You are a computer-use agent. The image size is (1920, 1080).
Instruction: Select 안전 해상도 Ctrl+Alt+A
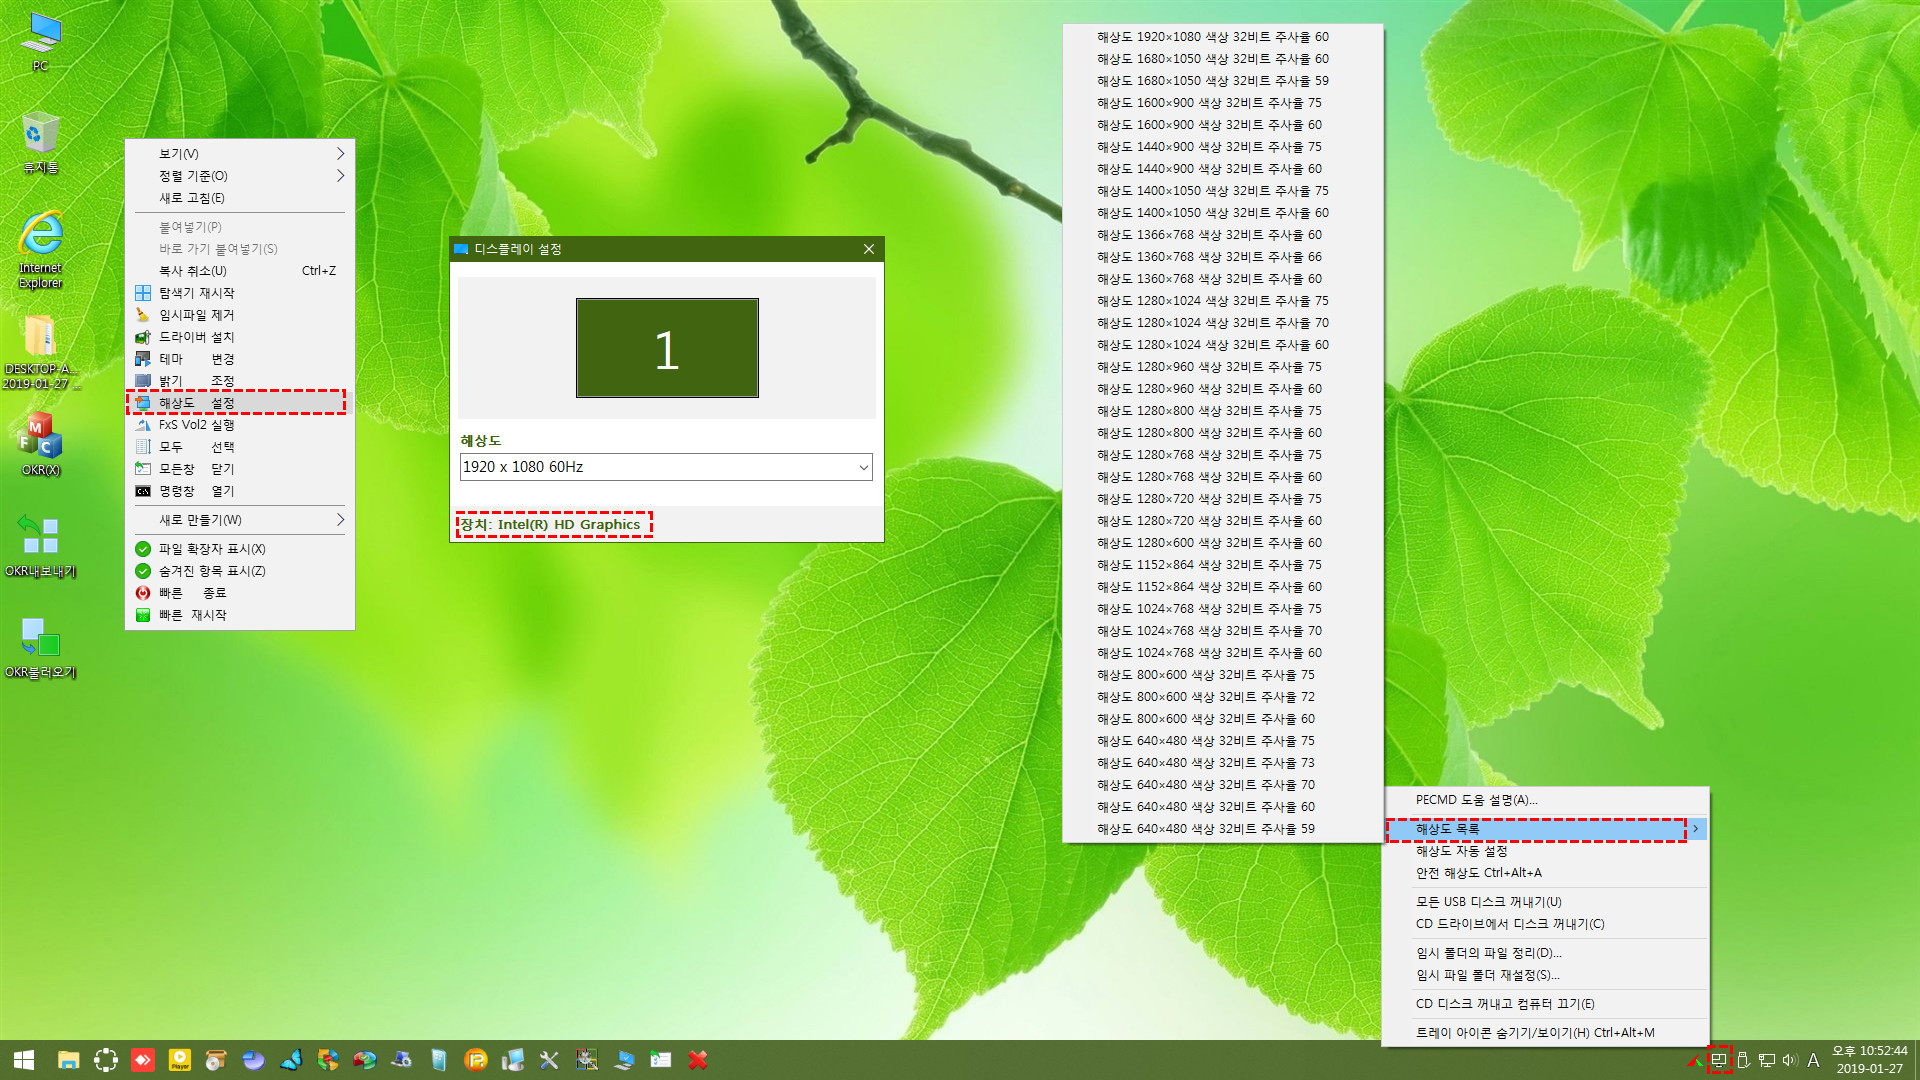(x=1545, y=873)
